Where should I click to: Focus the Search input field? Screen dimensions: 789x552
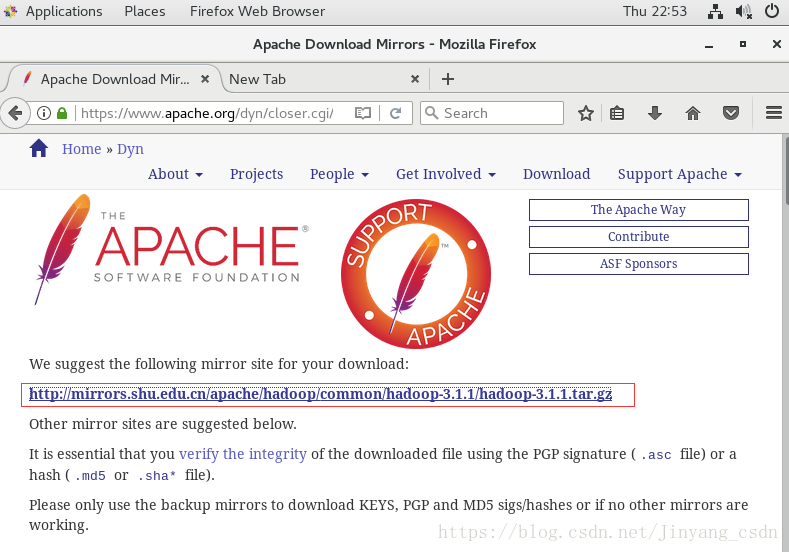[x=492, y=113]
